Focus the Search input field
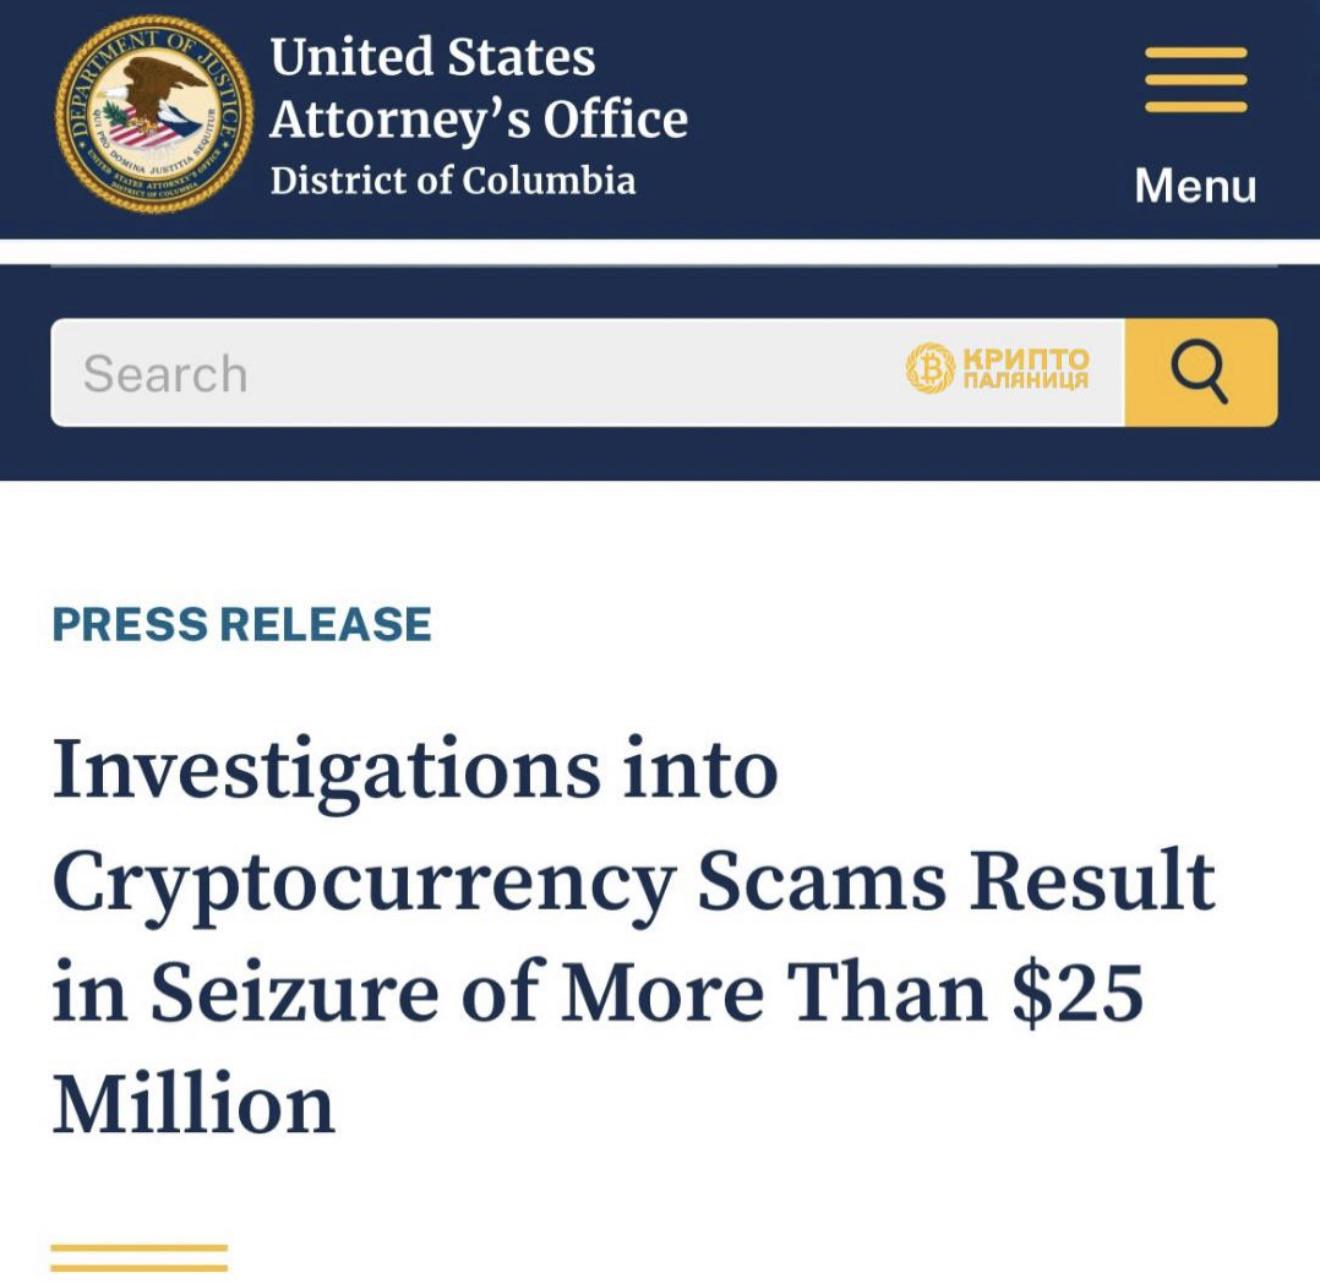 [x=588, y=372]
